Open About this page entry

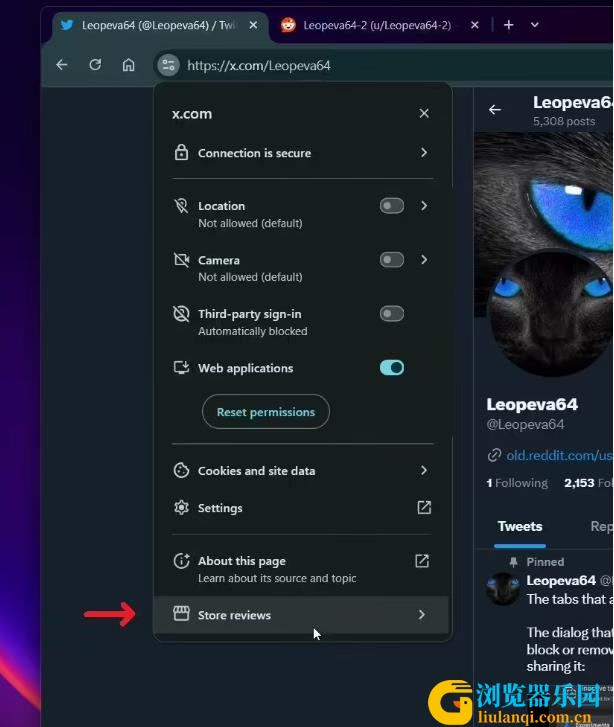303,569
